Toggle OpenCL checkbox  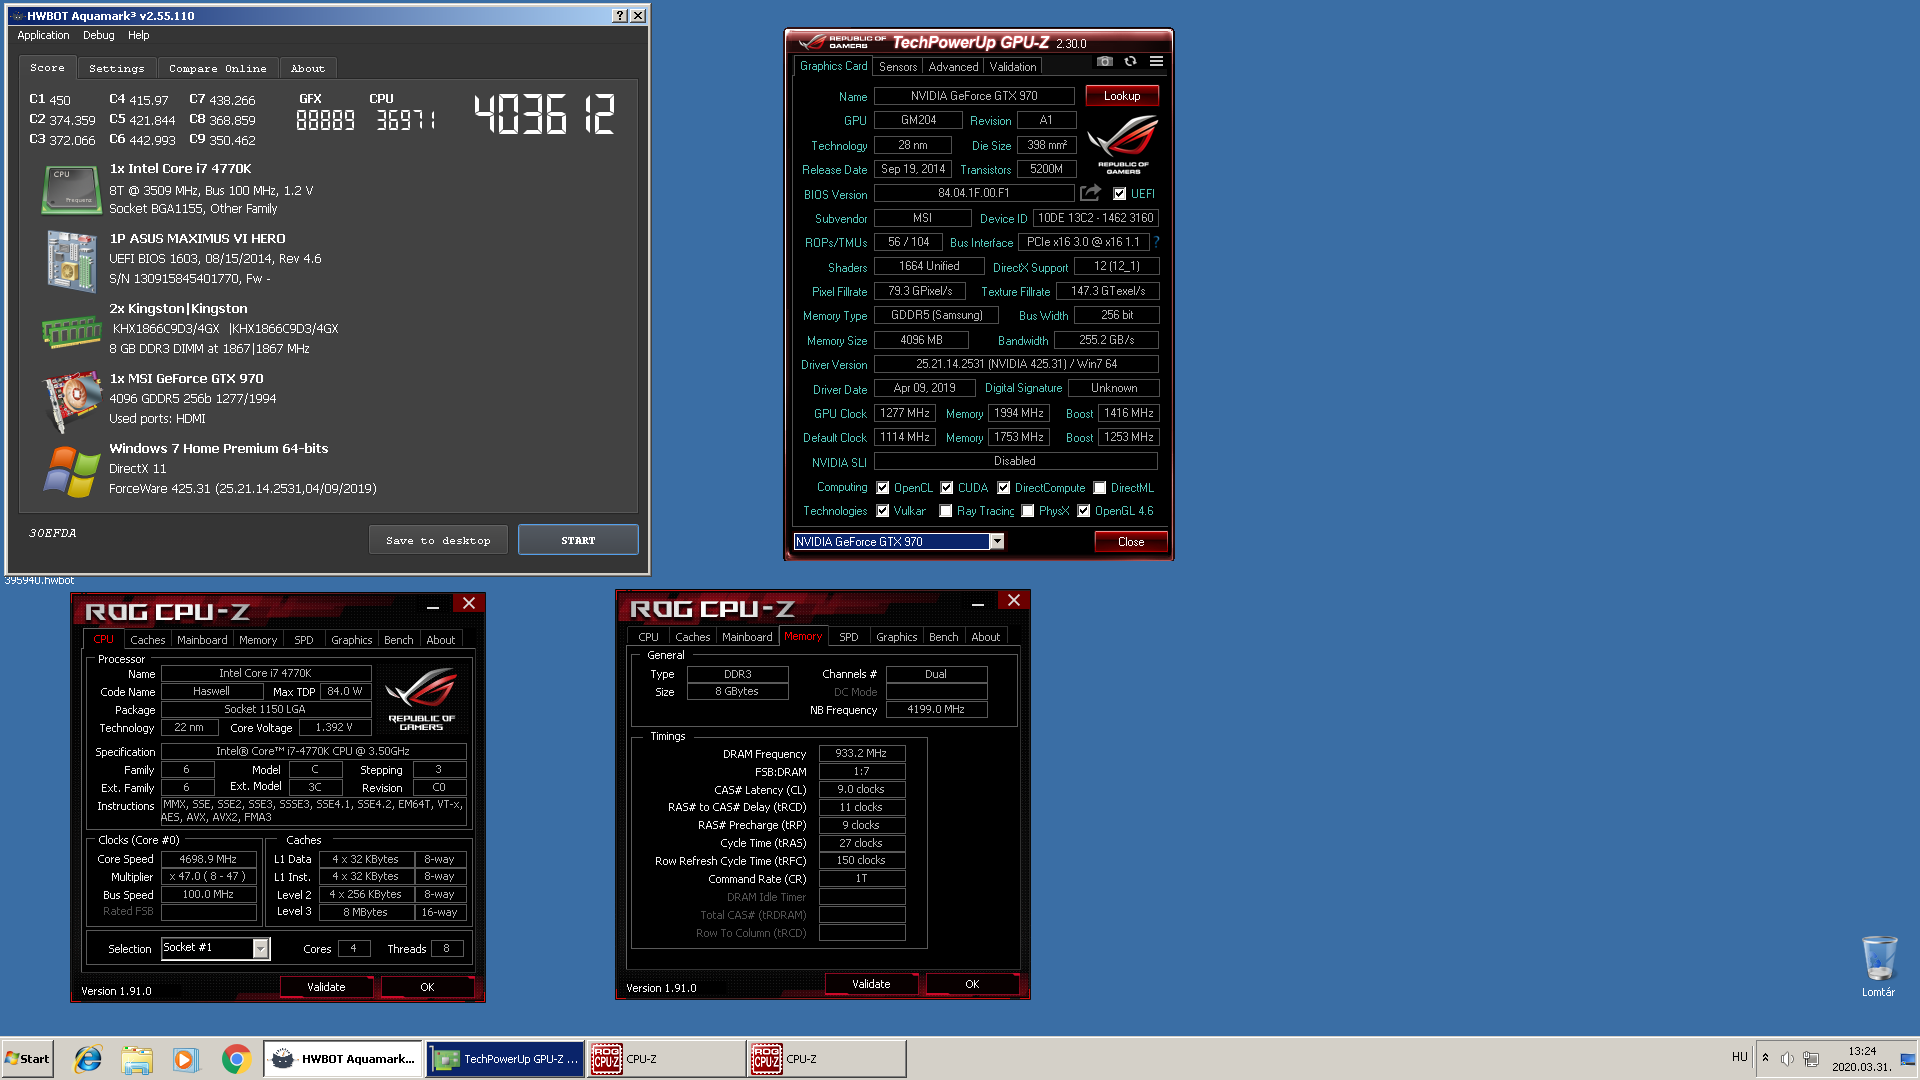coord(883,488)
